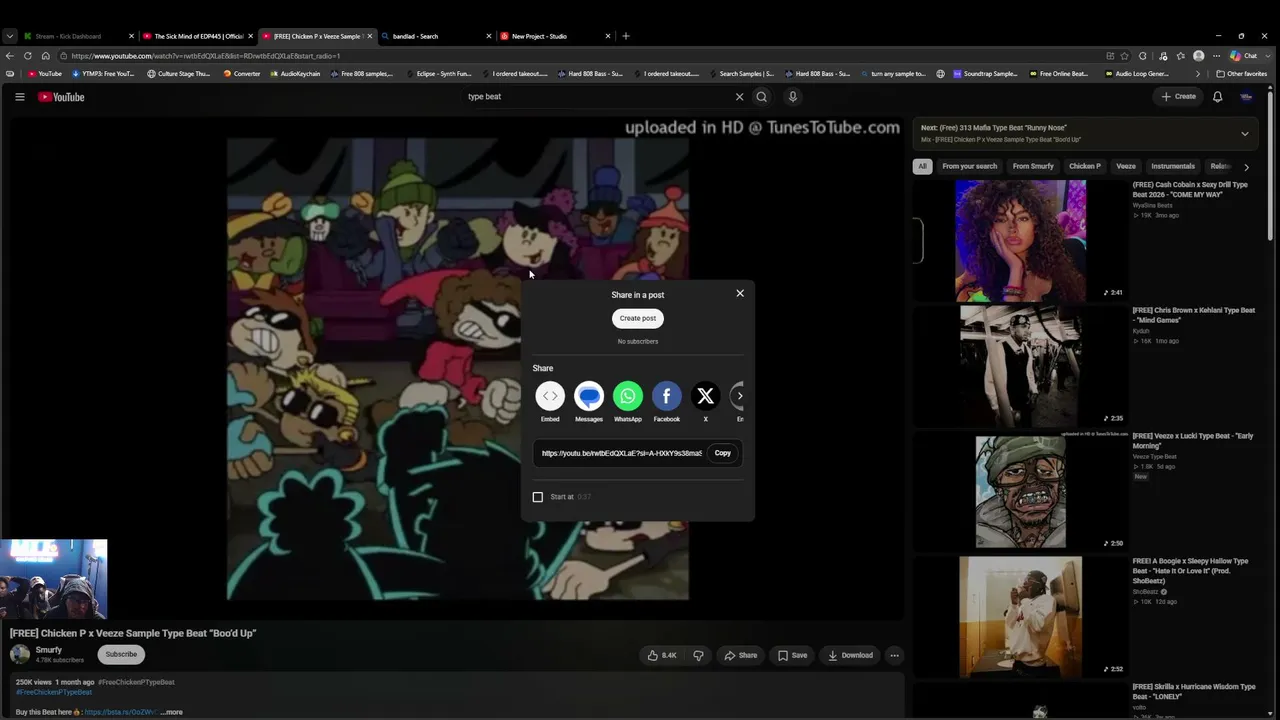Share via the Embed icon

click(550, 396)
